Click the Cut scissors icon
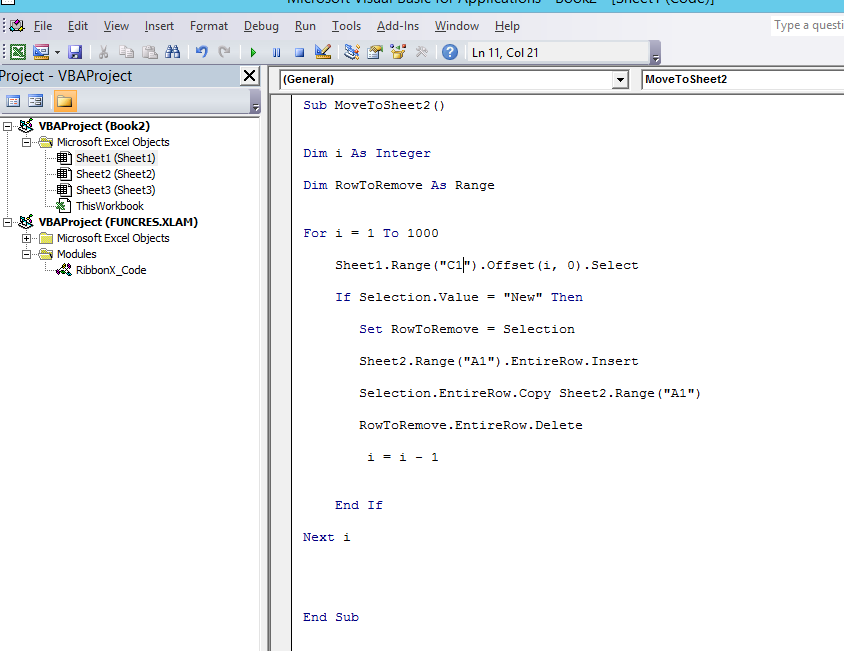 click(103, 52)
